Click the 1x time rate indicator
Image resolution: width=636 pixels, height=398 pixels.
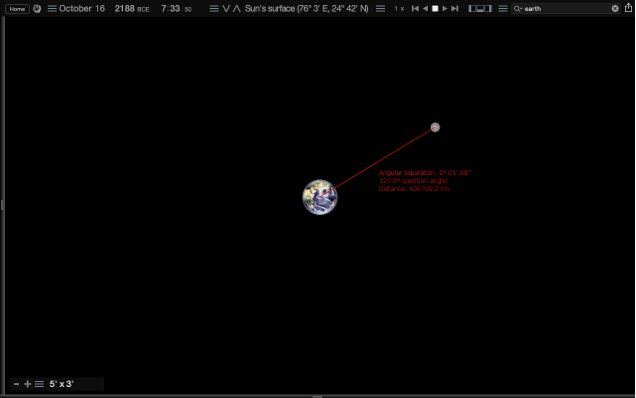coord(399,9)
